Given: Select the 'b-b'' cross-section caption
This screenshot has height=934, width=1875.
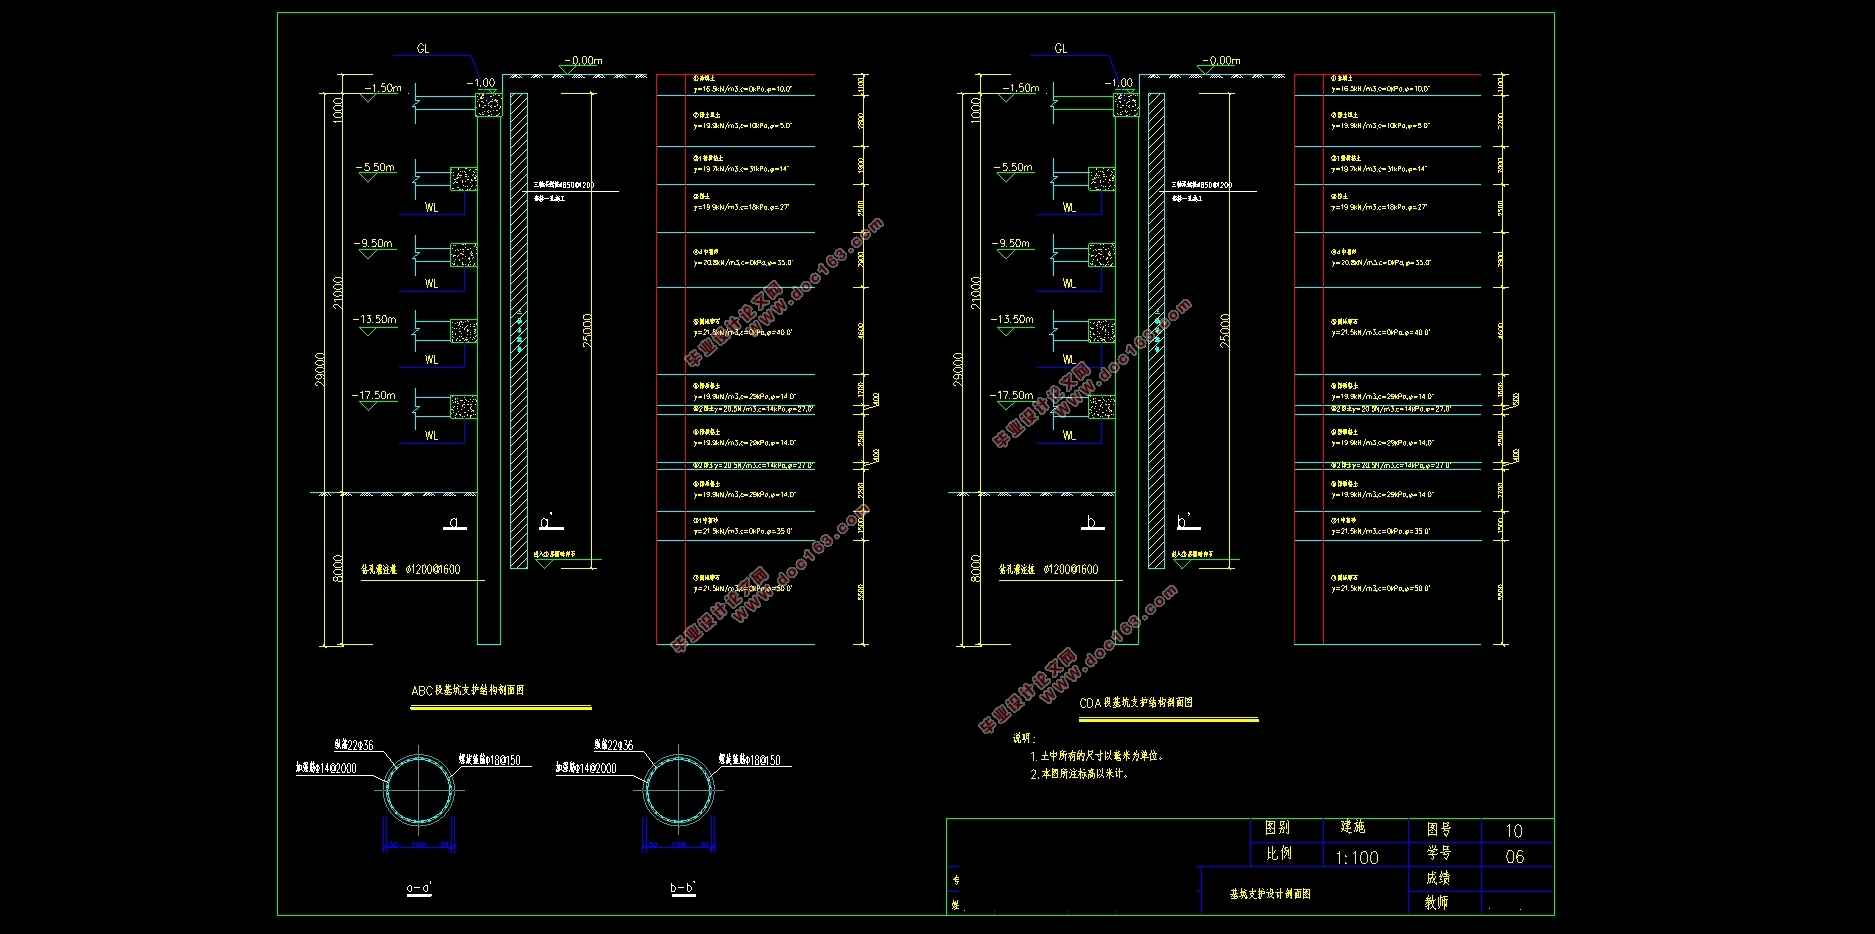Looking at the screenshot, I should [682, 888].
